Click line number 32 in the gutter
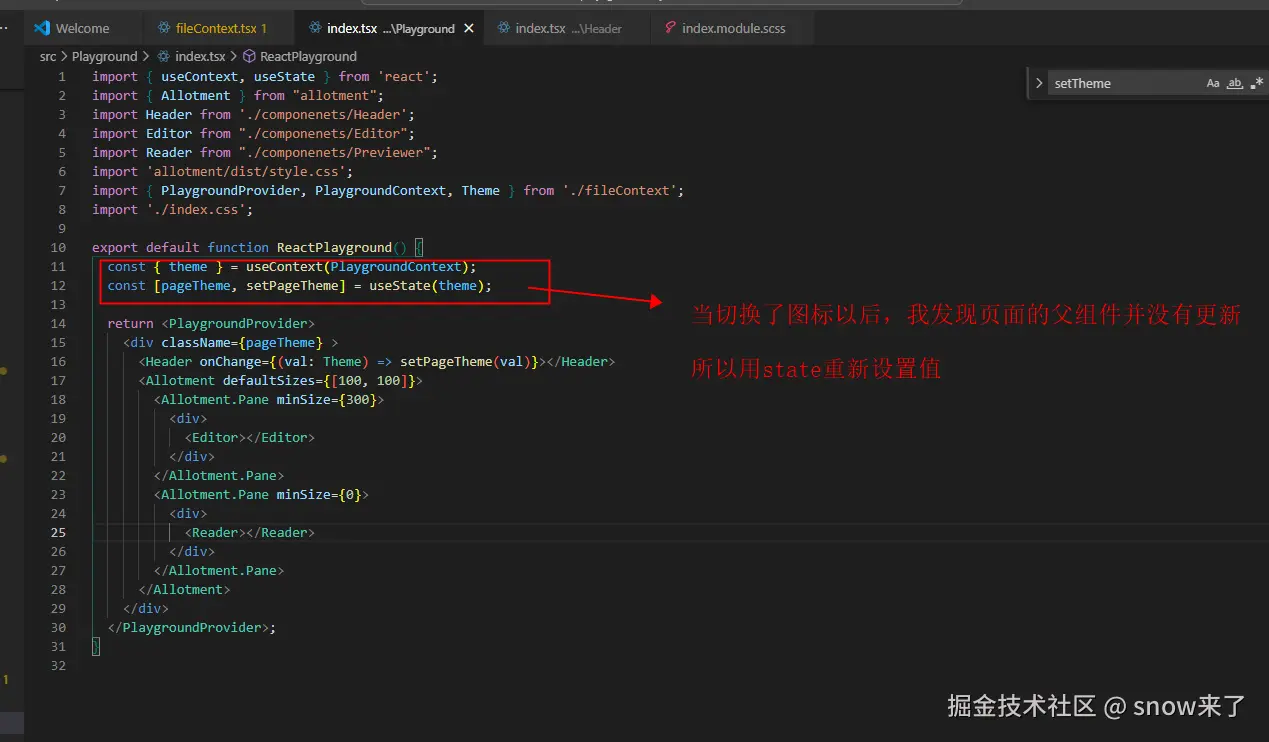Viewport: 1269px width, 742px height. click(58, 665)
